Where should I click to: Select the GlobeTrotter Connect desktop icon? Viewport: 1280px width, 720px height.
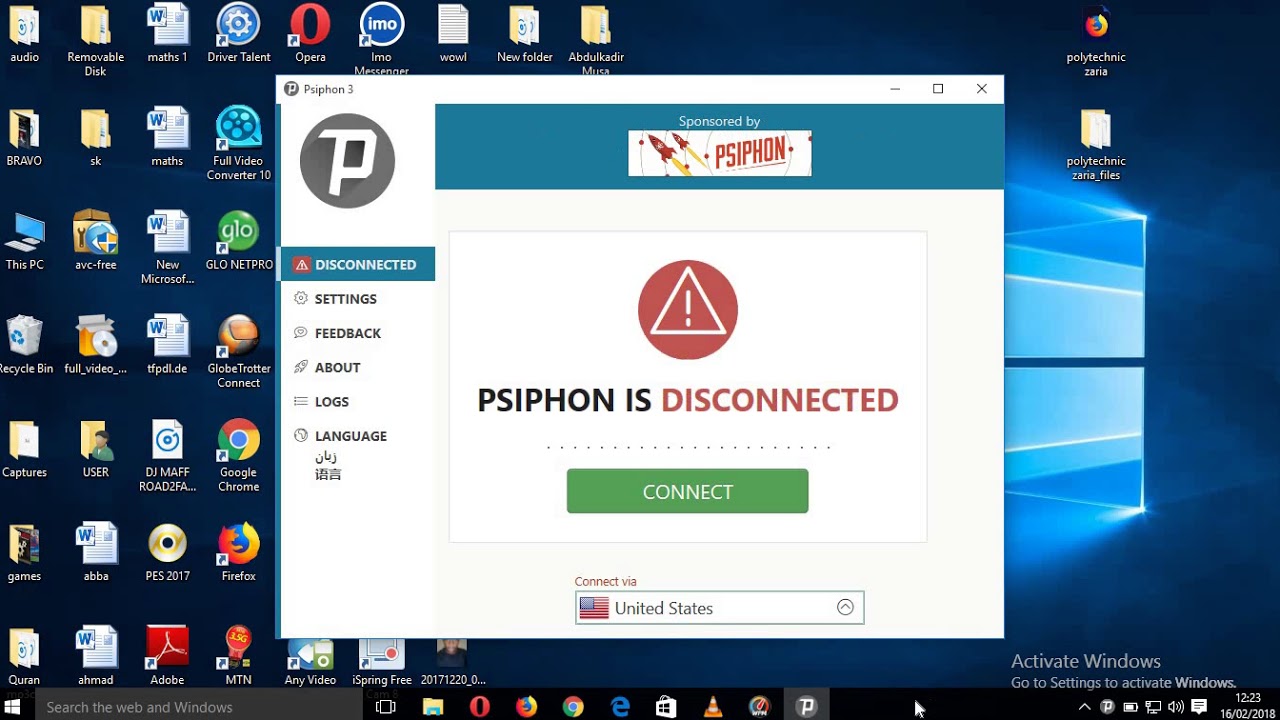tap(239, 352)
